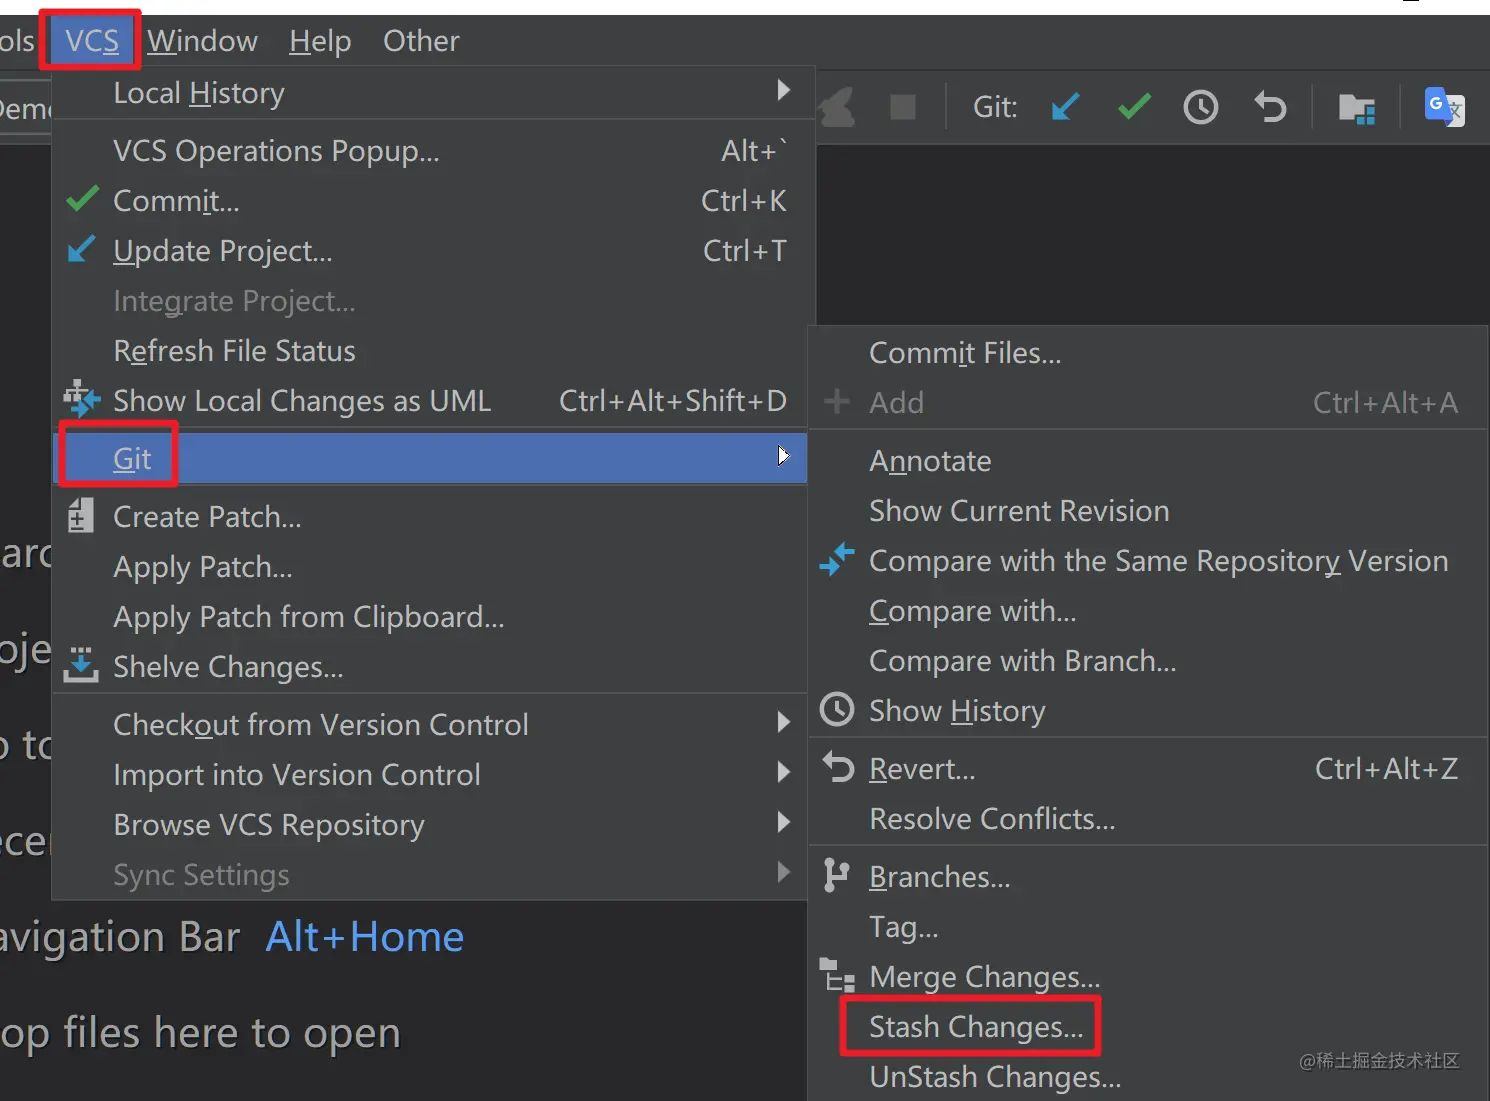Choose UnStash Changes...
The image size is (1490, 1101).
tap(1148, 1076)
